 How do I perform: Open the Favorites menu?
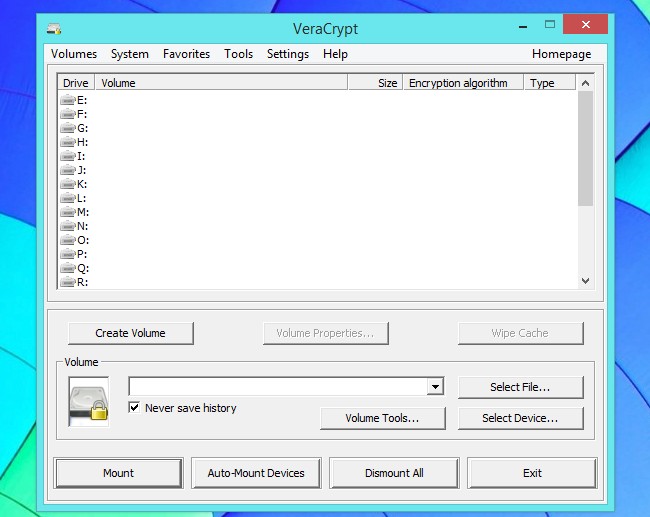pyautogui.click(x=186, y=54)
